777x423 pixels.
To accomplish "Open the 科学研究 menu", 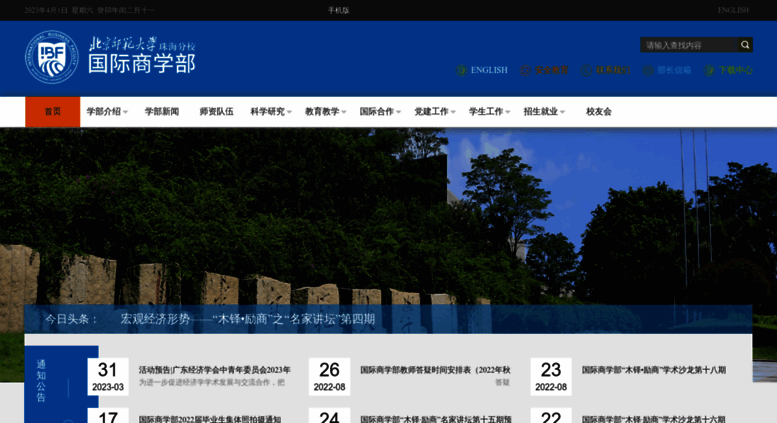I will [268, 112].
